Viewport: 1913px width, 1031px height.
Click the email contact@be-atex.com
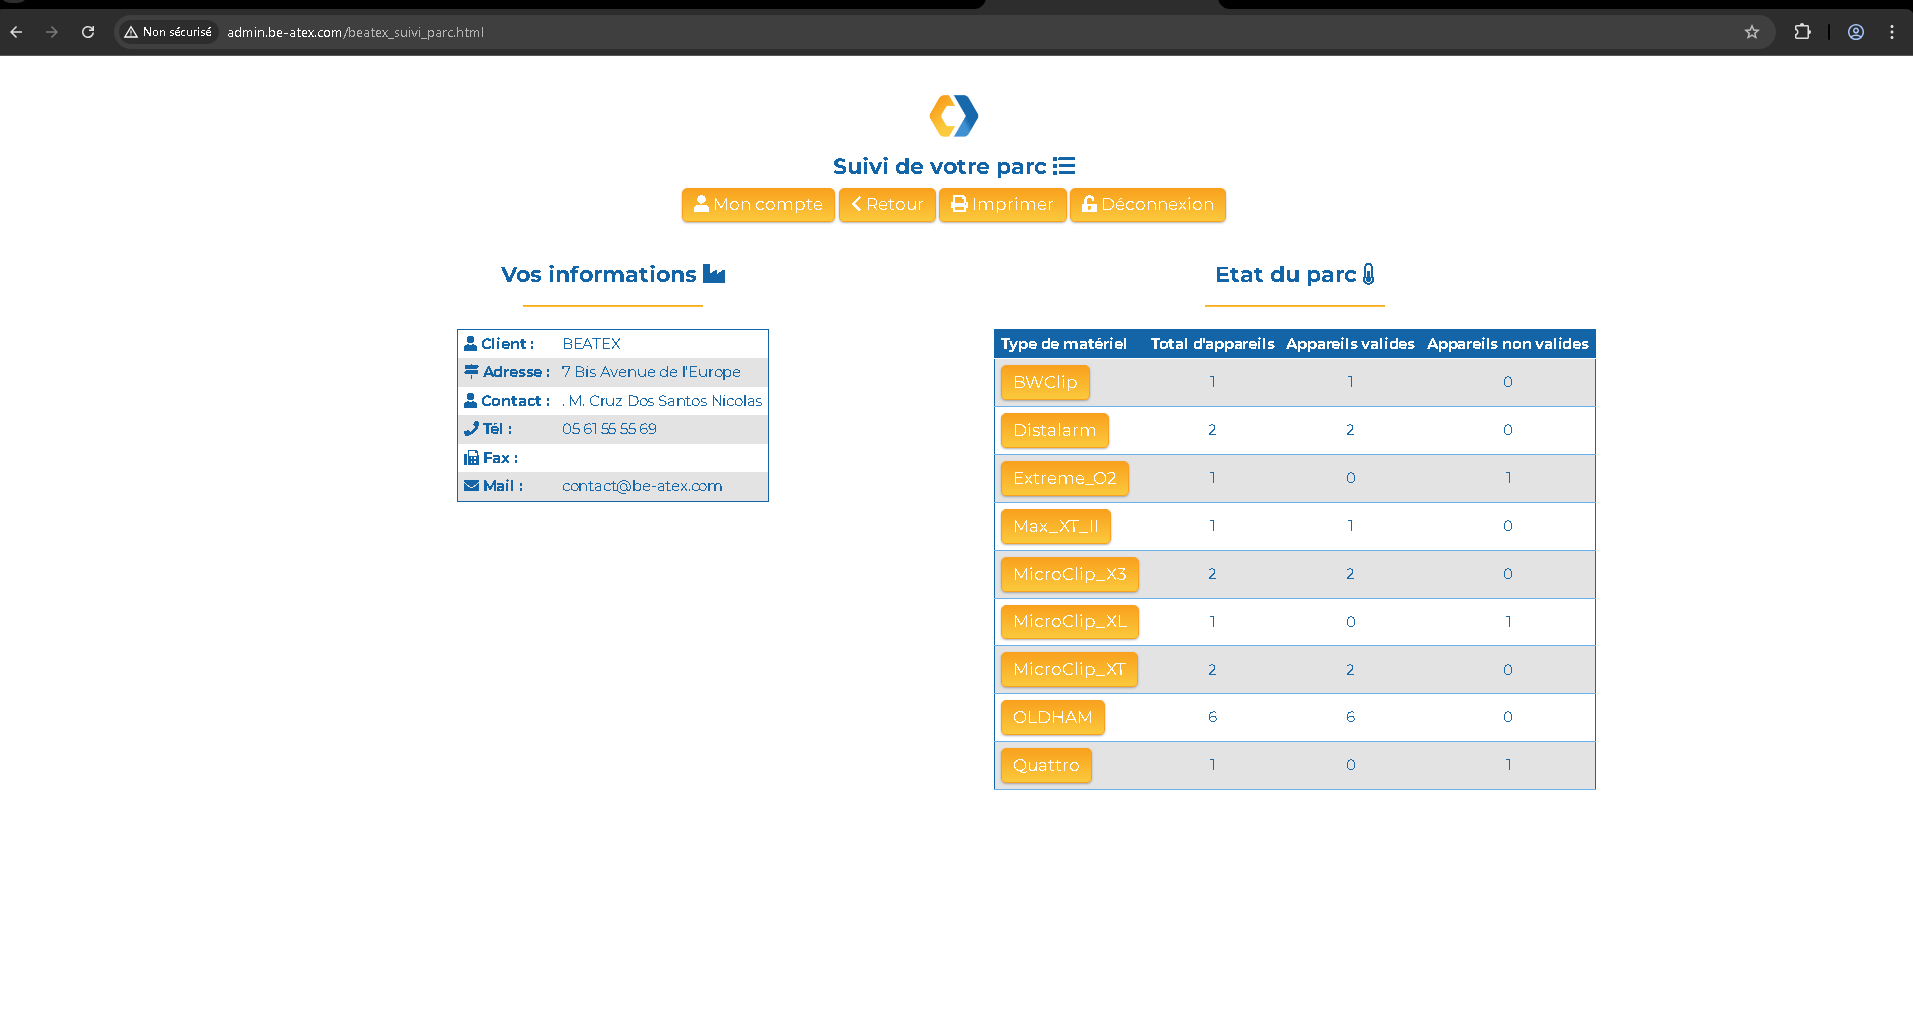tap(642, 486)
